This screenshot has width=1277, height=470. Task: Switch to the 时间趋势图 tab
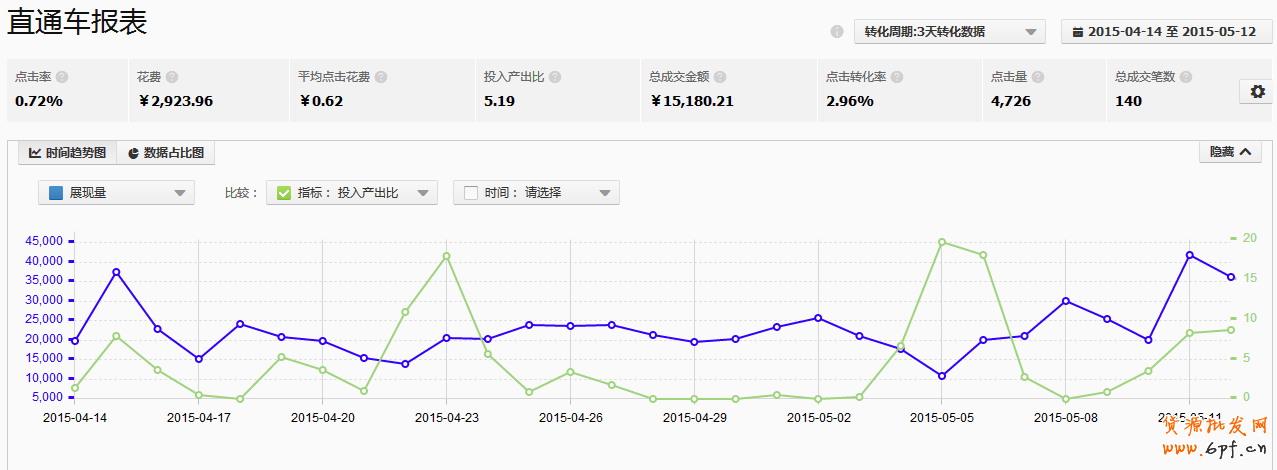tap(67, 153)
